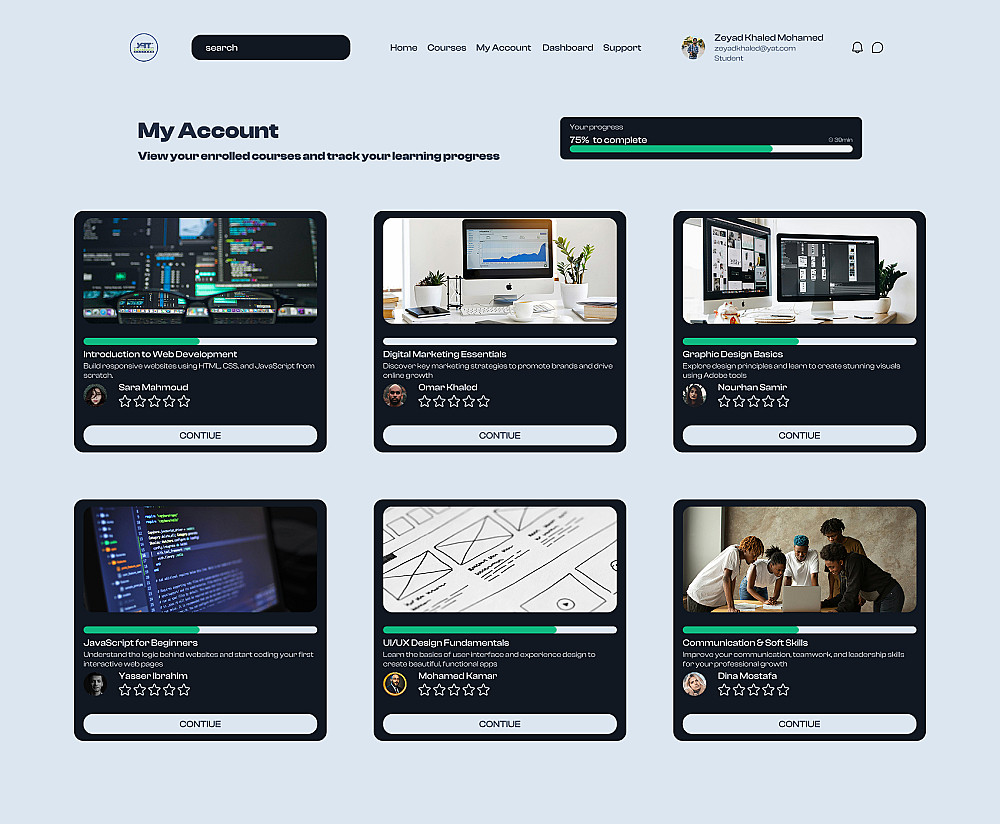Click Graphic Design Basics progress bar

(x=799, y=341)
